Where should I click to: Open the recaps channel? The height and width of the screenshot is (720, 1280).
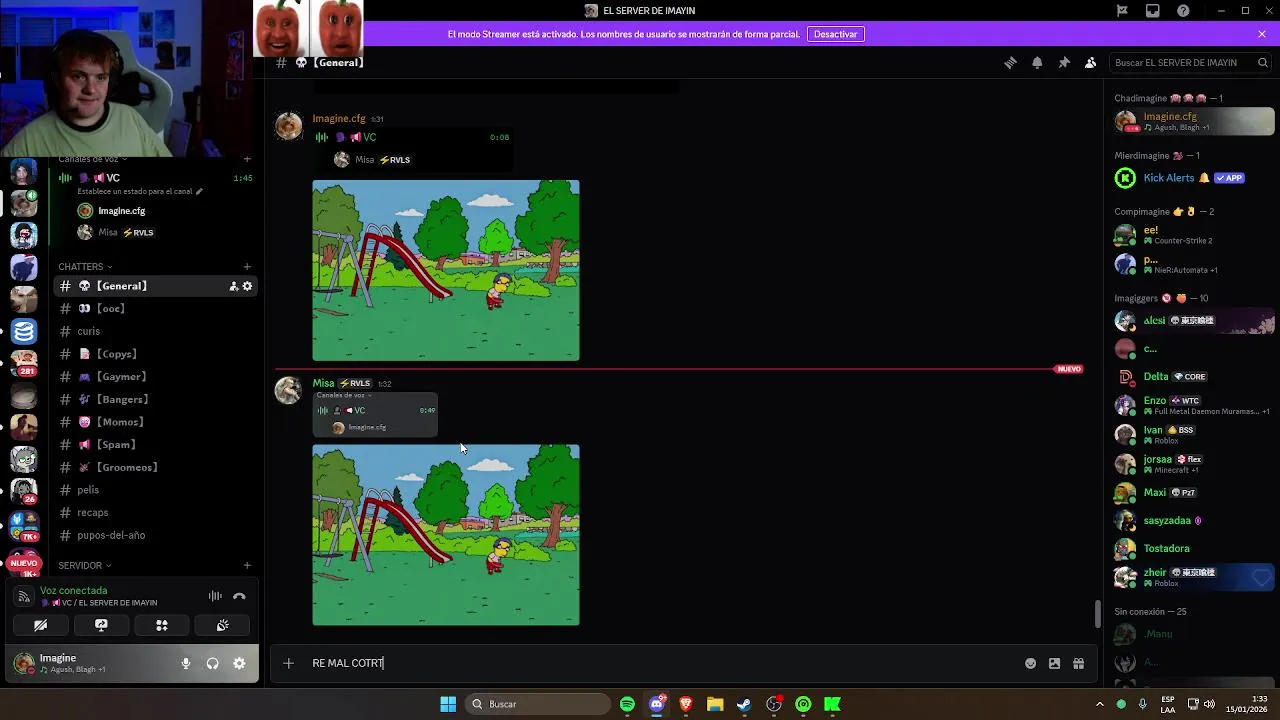click(155, 513)
